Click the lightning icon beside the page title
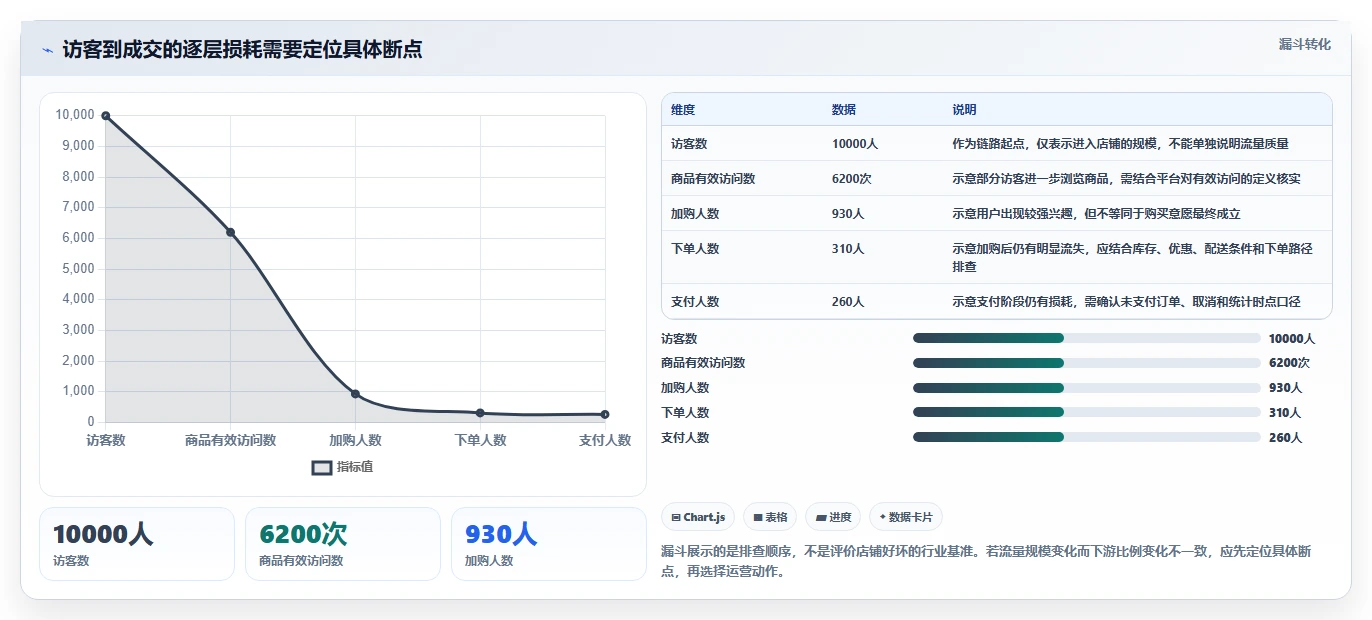 [48, 50]
